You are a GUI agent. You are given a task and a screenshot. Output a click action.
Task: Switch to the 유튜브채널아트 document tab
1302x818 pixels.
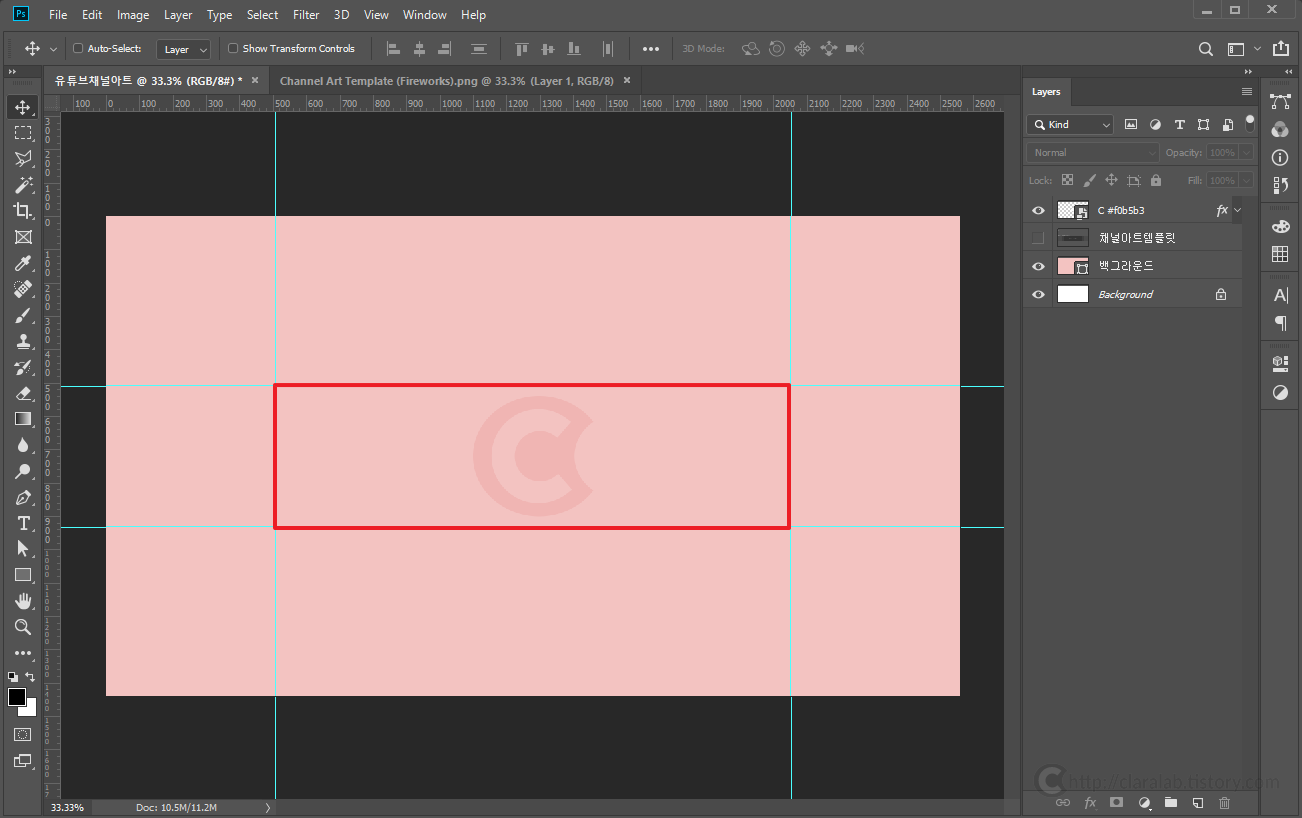[155, 81]
